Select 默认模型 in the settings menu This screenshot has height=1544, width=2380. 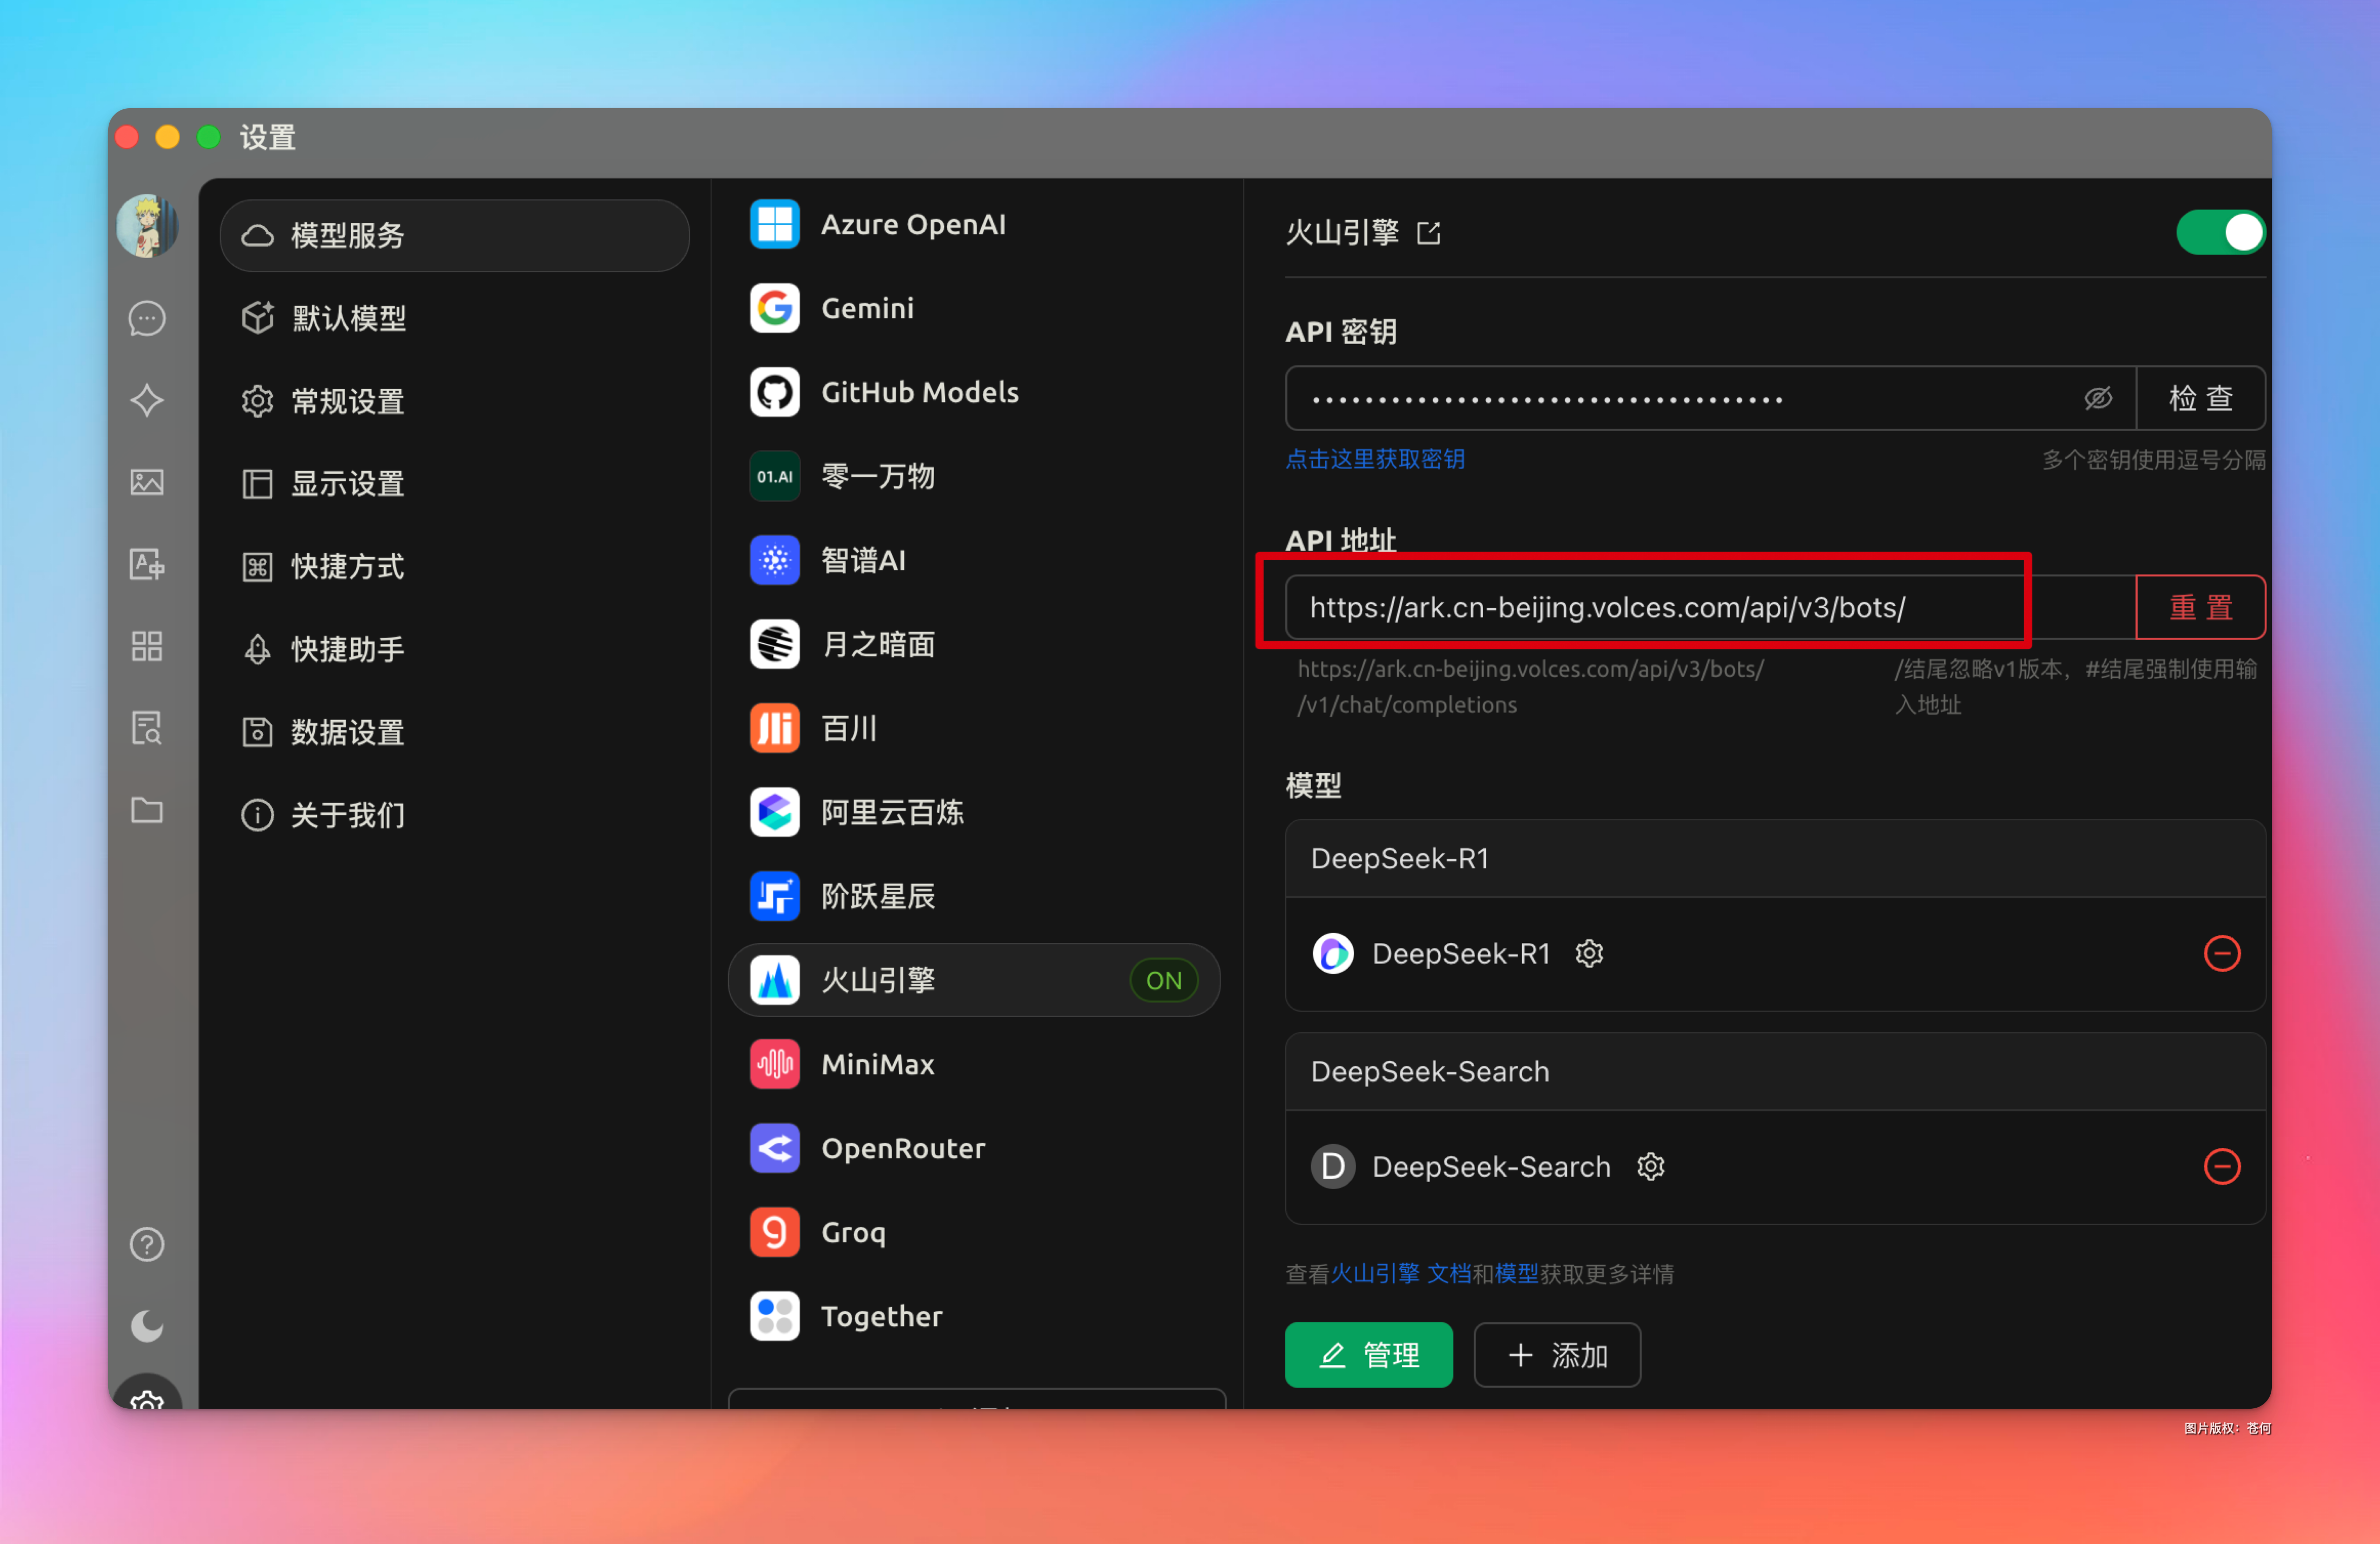click(x=348, y=318)
